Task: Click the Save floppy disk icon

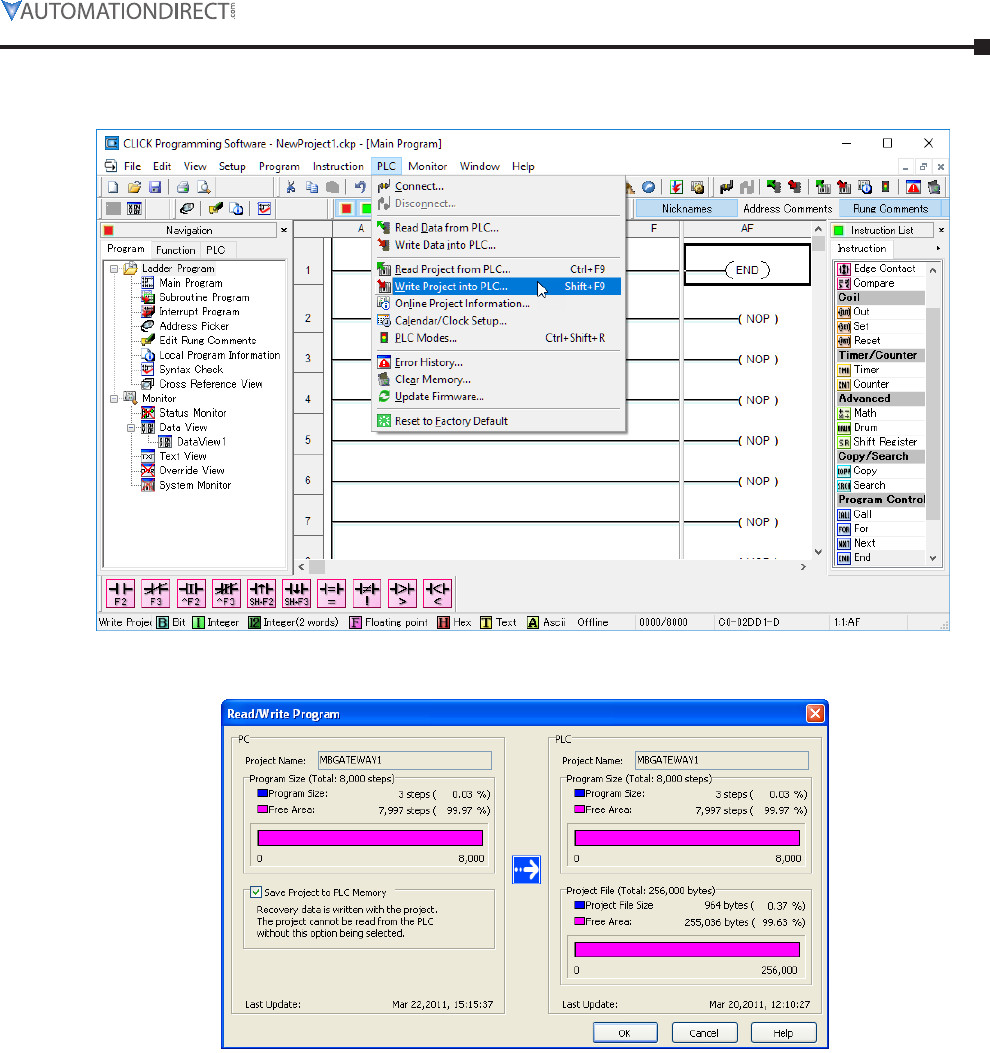Action: (155, 187)
